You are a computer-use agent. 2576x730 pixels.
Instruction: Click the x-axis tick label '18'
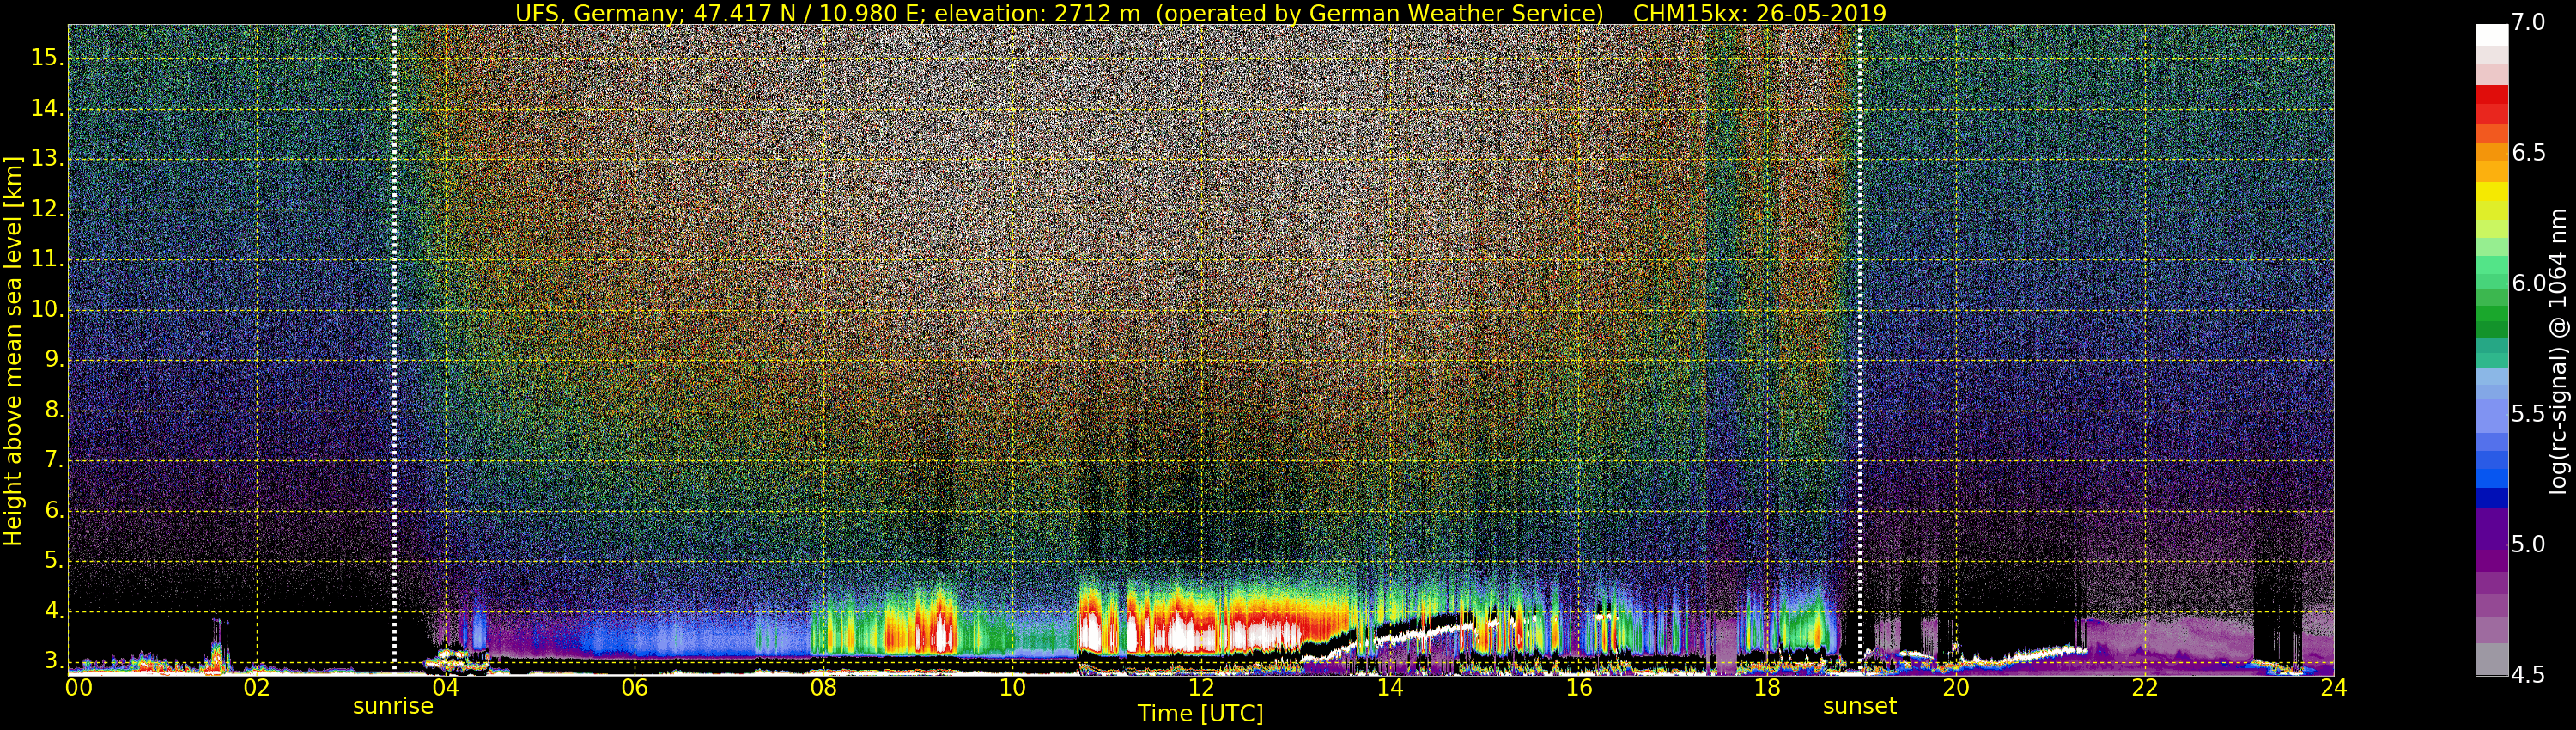1767,688
